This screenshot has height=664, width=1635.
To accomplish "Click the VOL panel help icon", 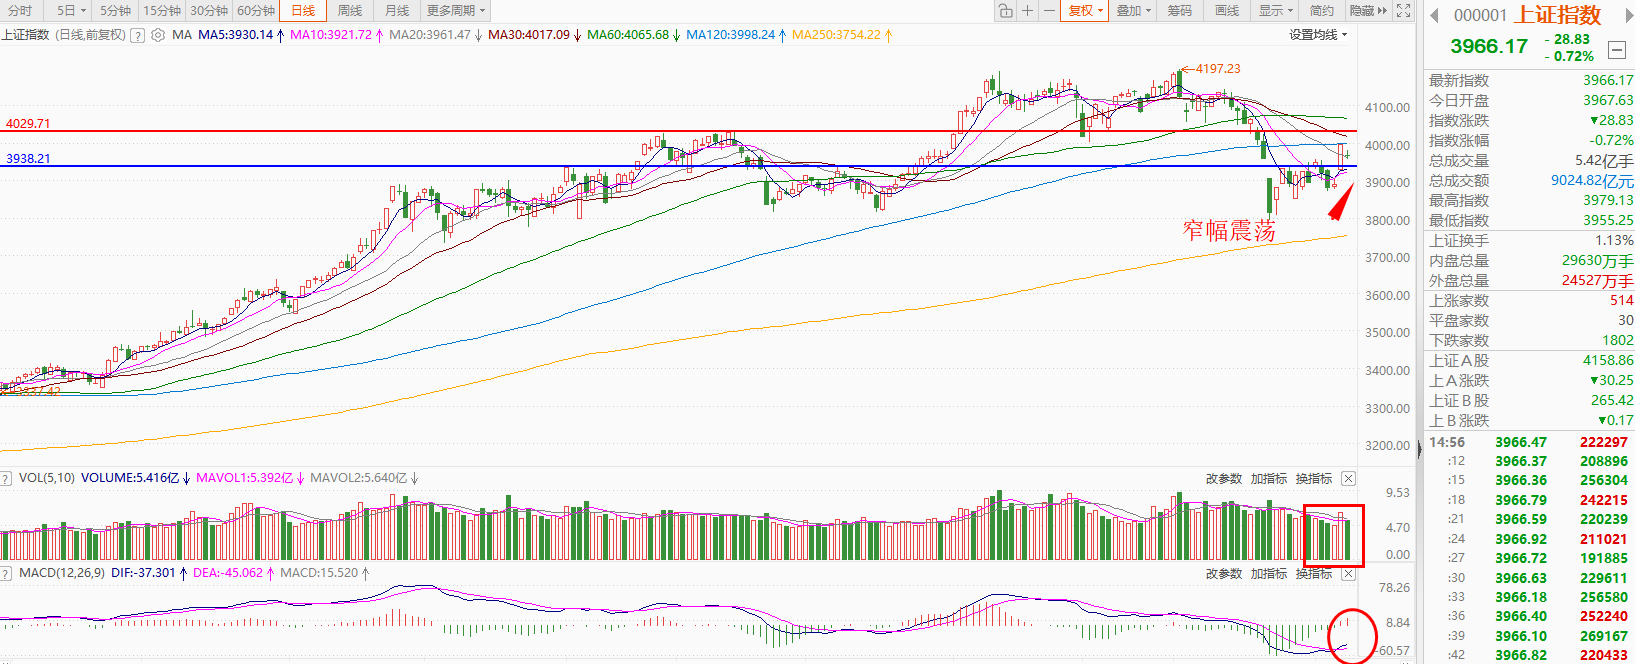I will 6,479.
